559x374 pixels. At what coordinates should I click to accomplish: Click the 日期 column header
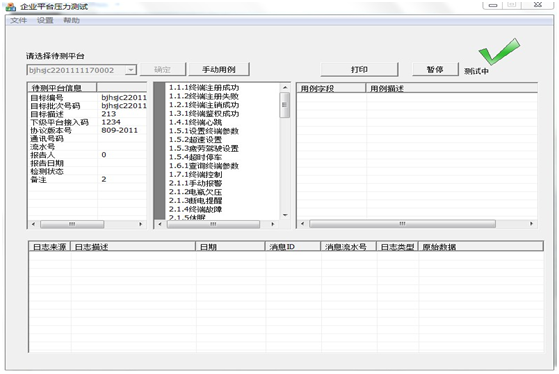pyautogui.click(x=230, y=247)
